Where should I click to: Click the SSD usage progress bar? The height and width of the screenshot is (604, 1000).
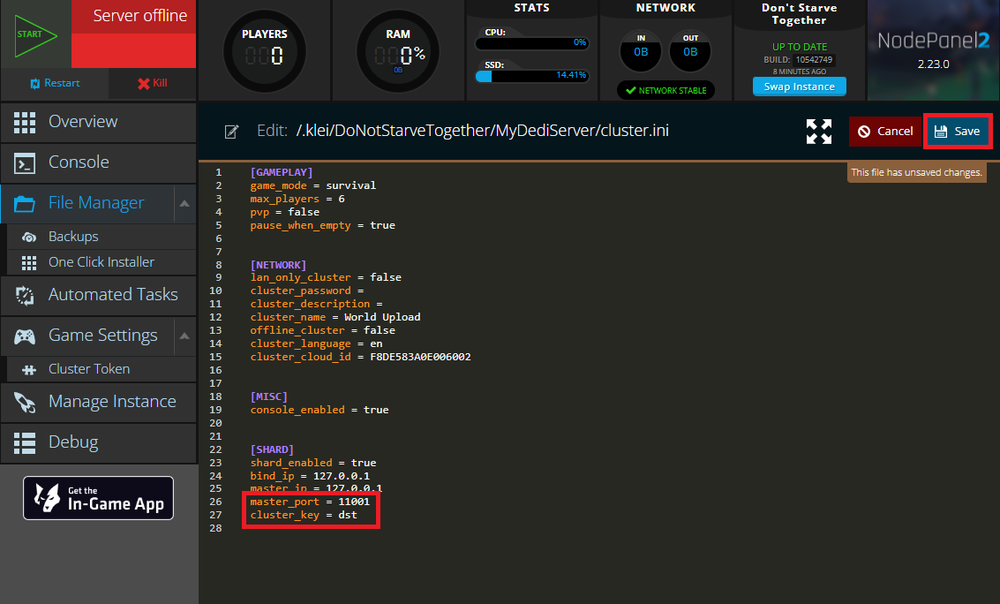[x=531, y=75]
